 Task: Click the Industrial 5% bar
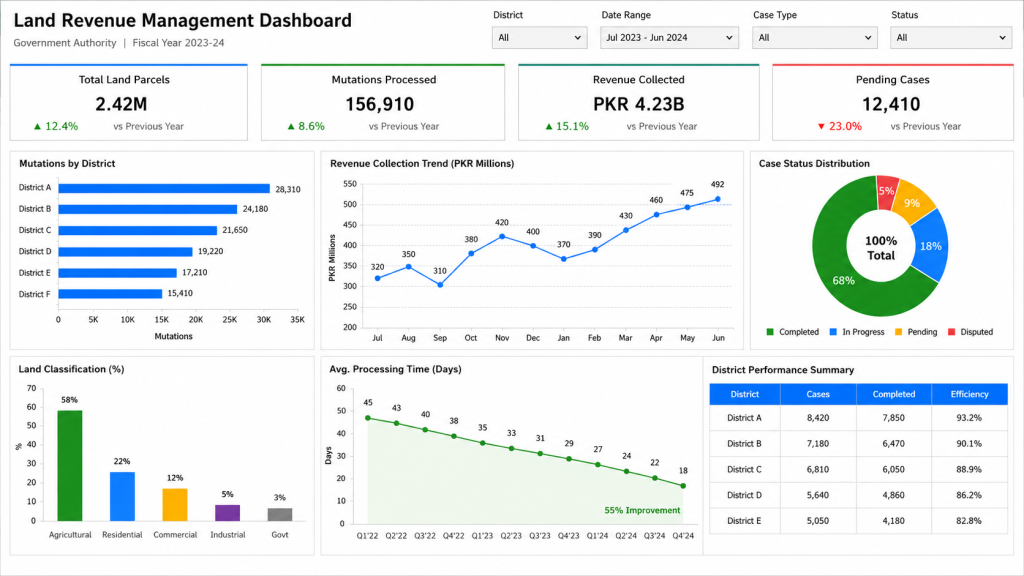pyautogui.click(x=227, y=513)
